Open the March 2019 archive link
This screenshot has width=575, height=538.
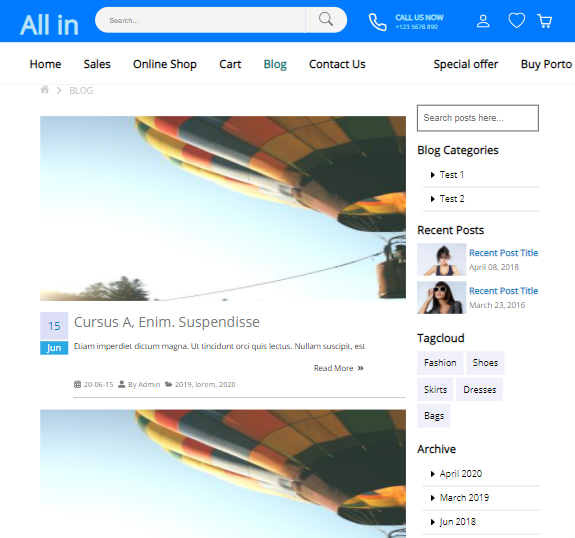click(x=464, y=498)
